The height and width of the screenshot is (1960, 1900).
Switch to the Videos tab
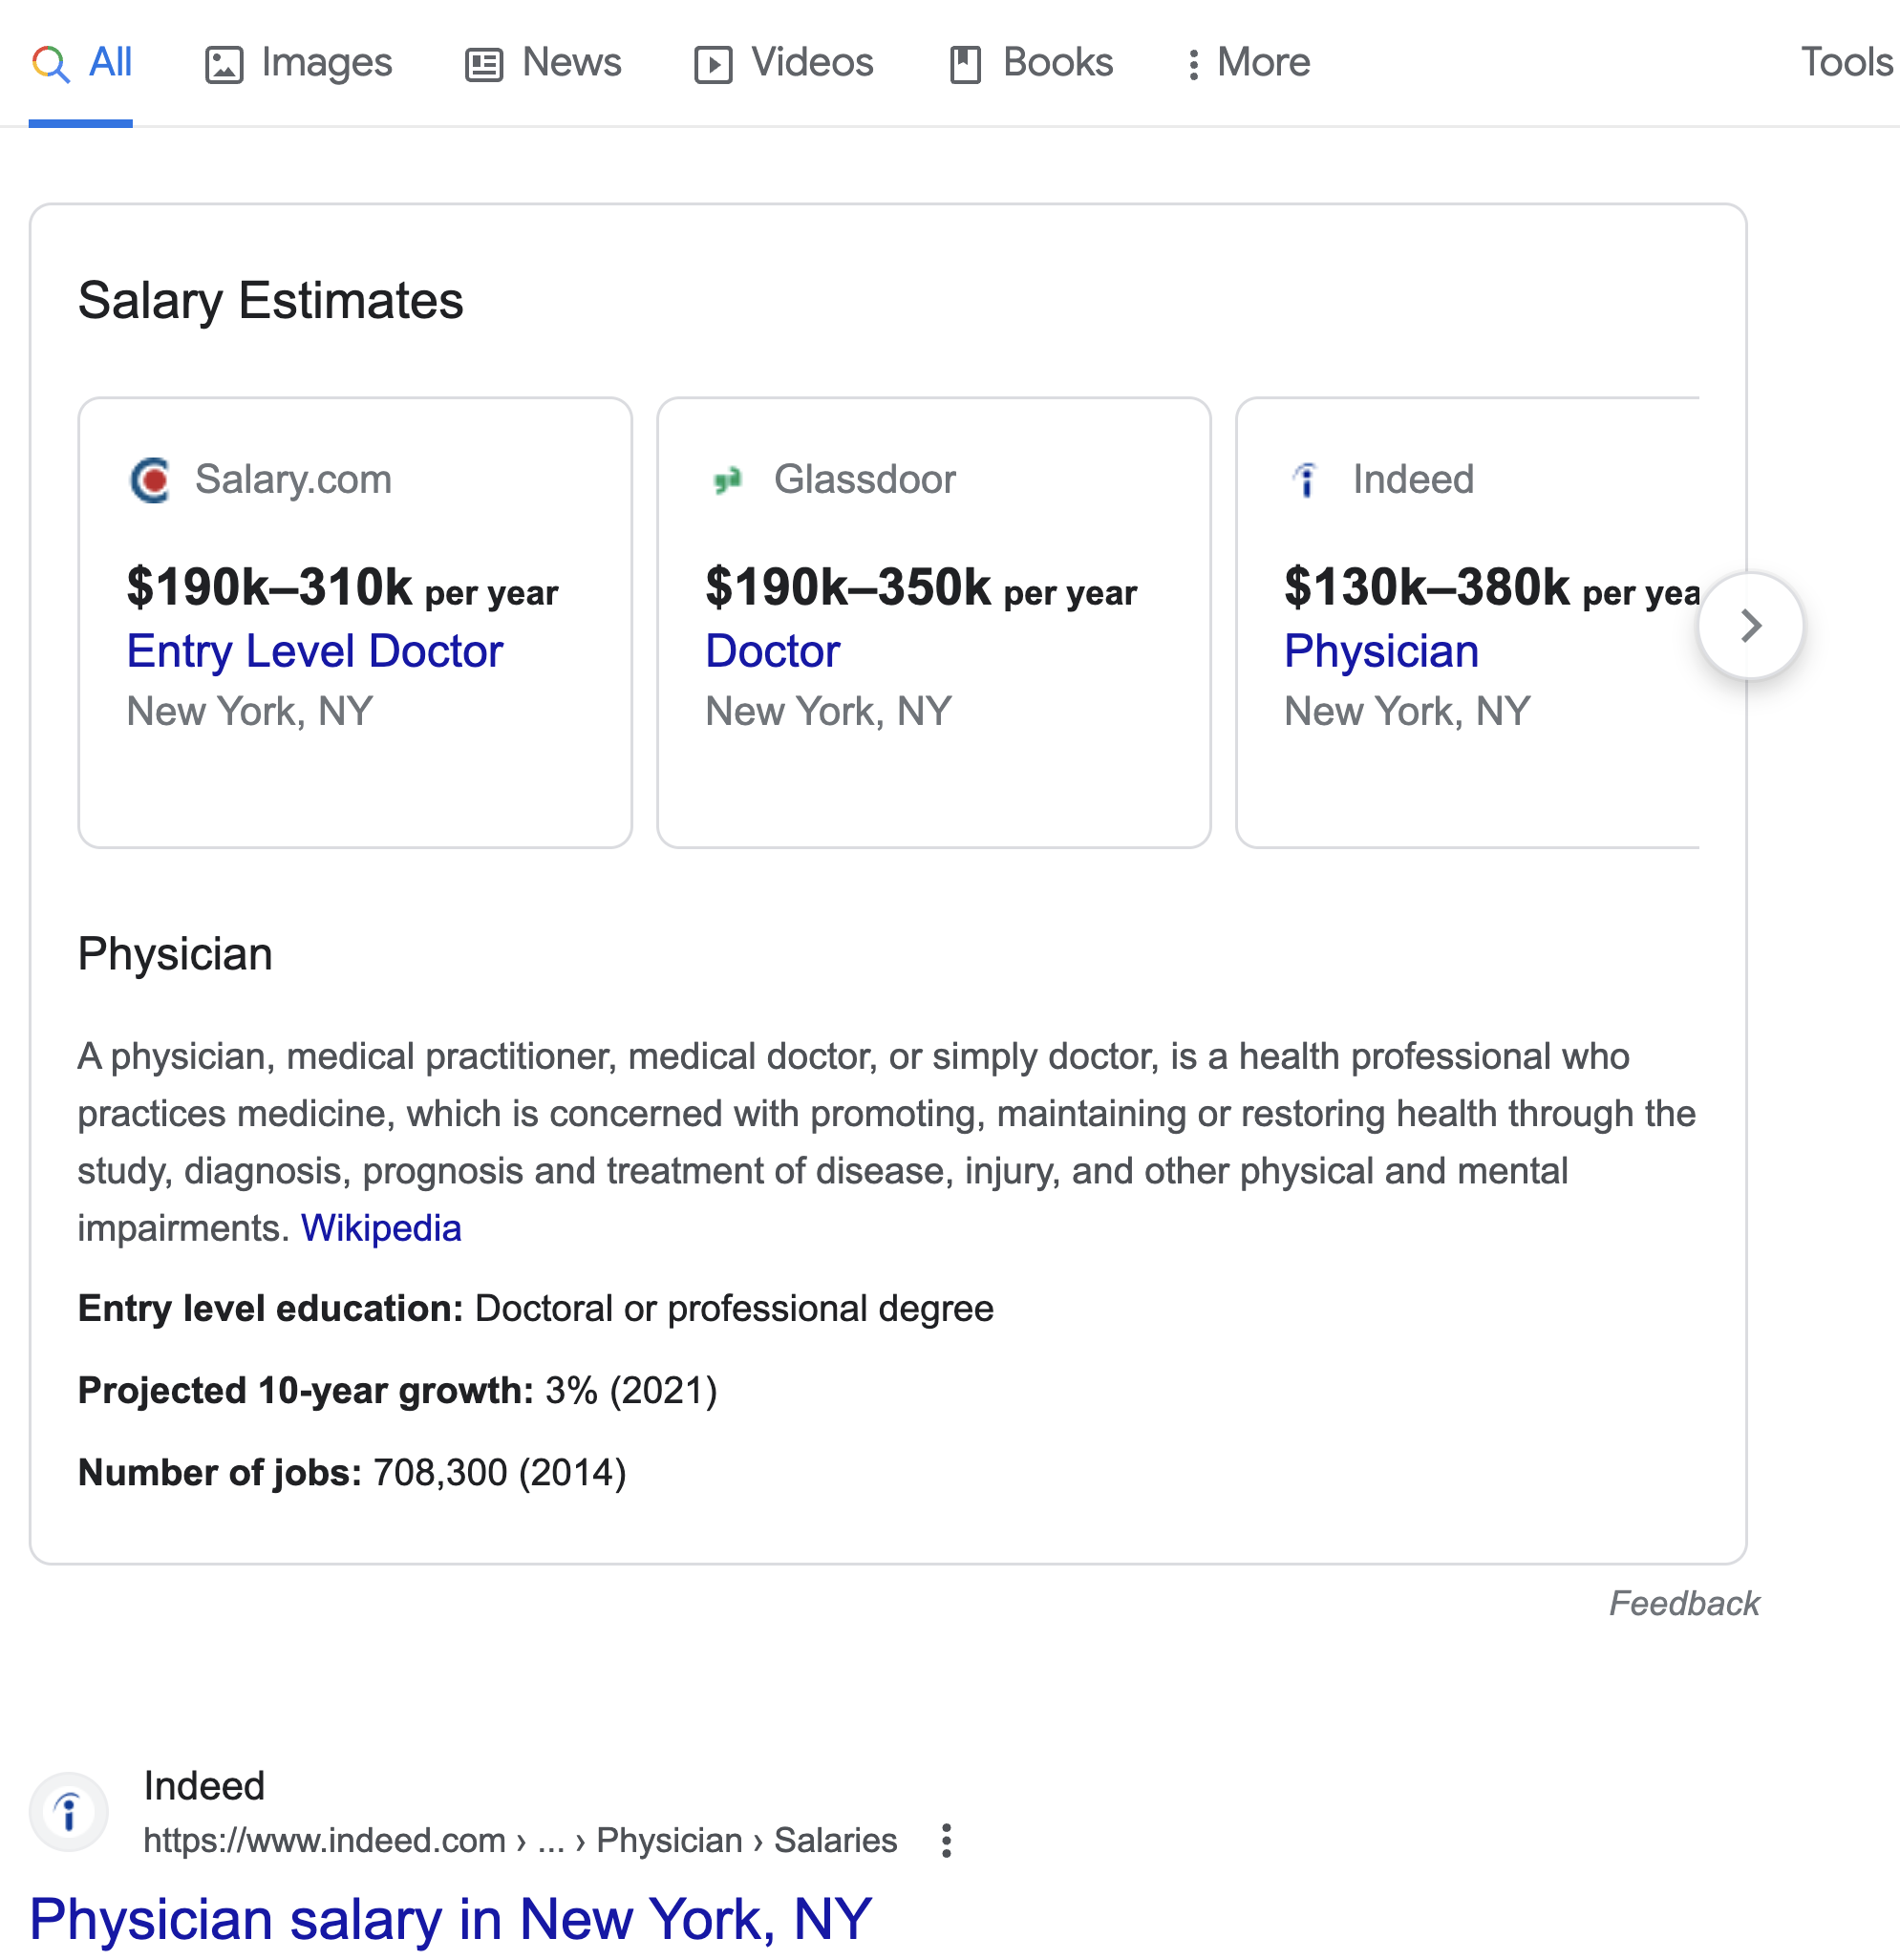click(784, 63)
